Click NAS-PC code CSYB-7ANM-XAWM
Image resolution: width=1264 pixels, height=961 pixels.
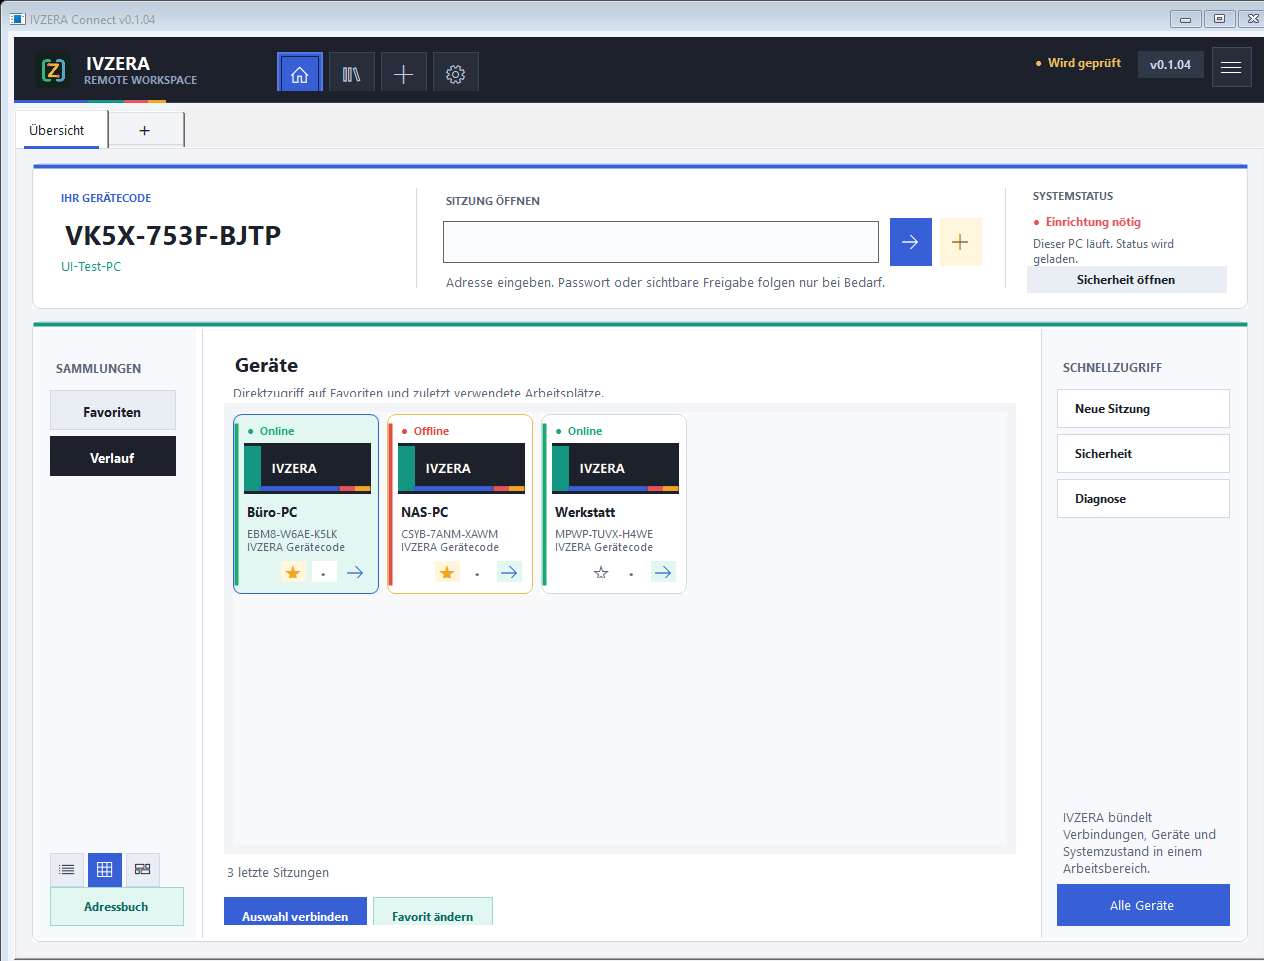point(449,534)
